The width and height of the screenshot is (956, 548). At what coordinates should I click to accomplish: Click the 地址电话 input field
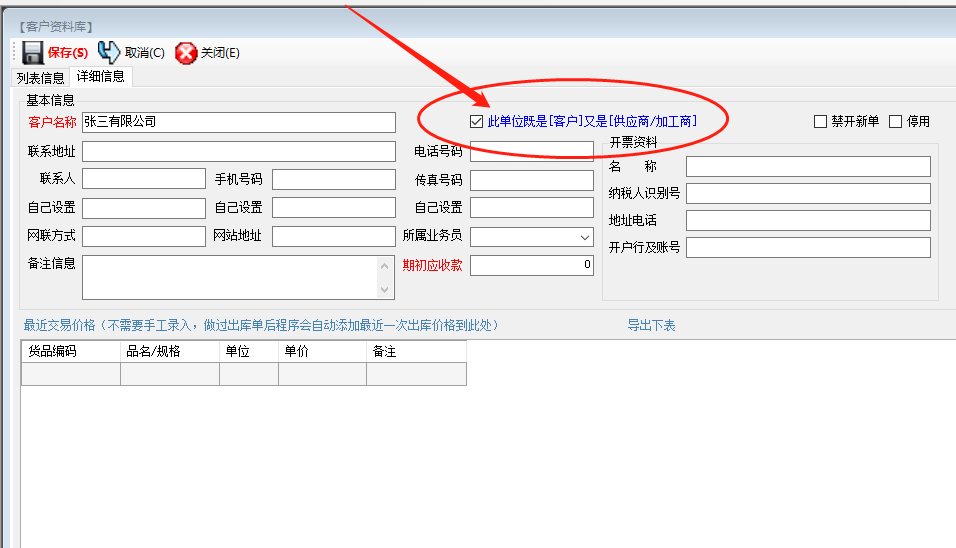(x=808, y=220)
